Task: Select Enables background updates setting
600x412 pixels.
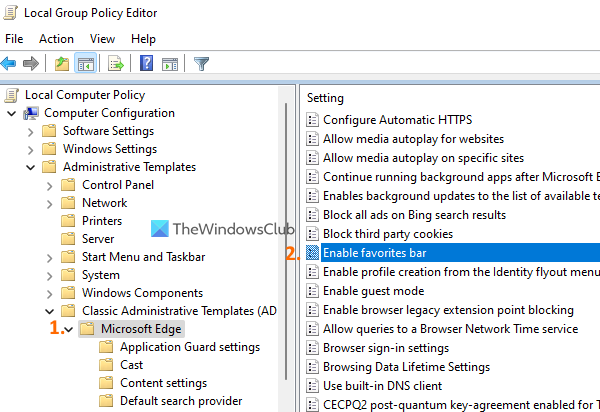Action: tap(461, 196)
